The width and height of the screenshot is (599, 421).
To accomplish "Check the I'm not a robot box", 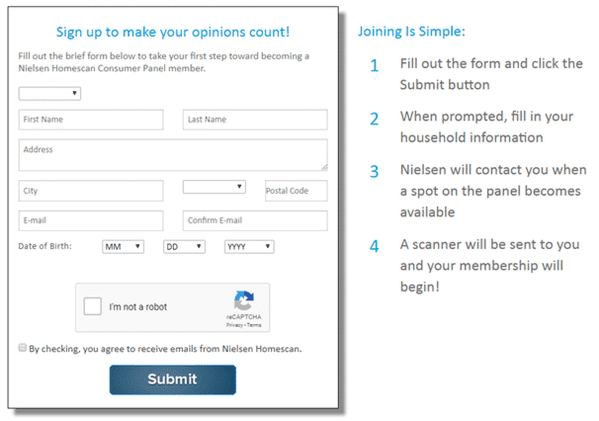I will 92,306.
